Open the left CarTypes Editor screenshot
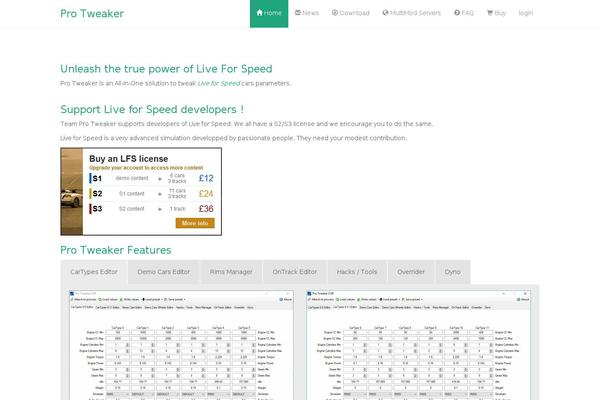The image size is (600, 400). [181, 345]
